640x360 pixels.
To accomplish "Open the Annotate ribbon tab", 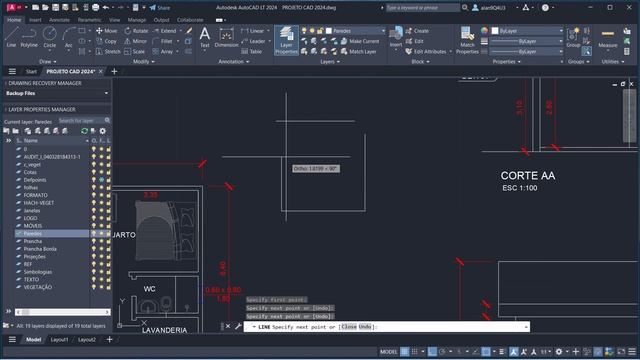I will [59, 20].
